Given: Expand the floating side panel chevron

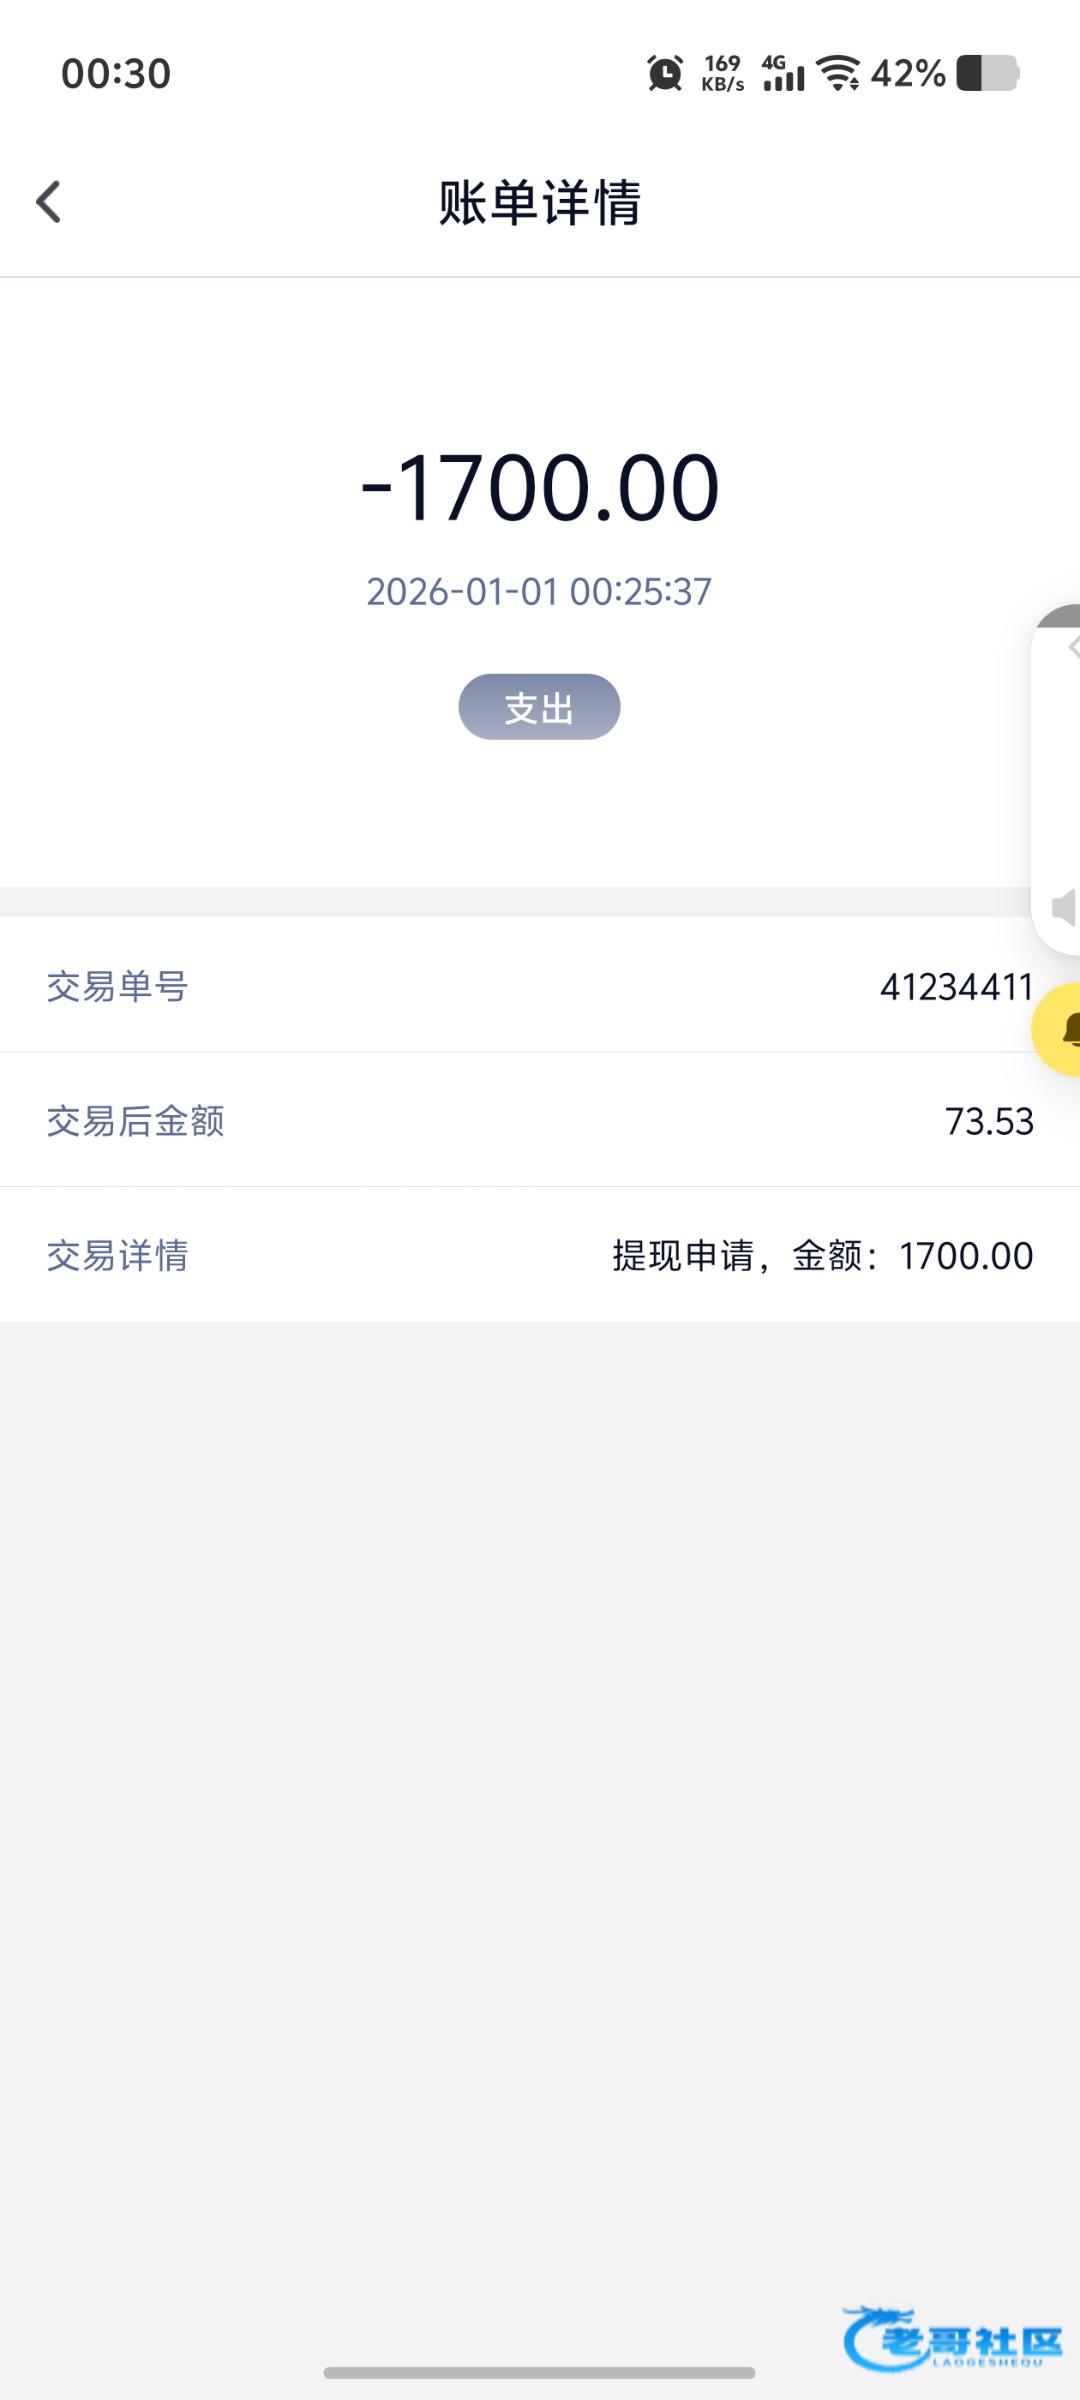Looking at the screenshot, I should point(1072,647).
